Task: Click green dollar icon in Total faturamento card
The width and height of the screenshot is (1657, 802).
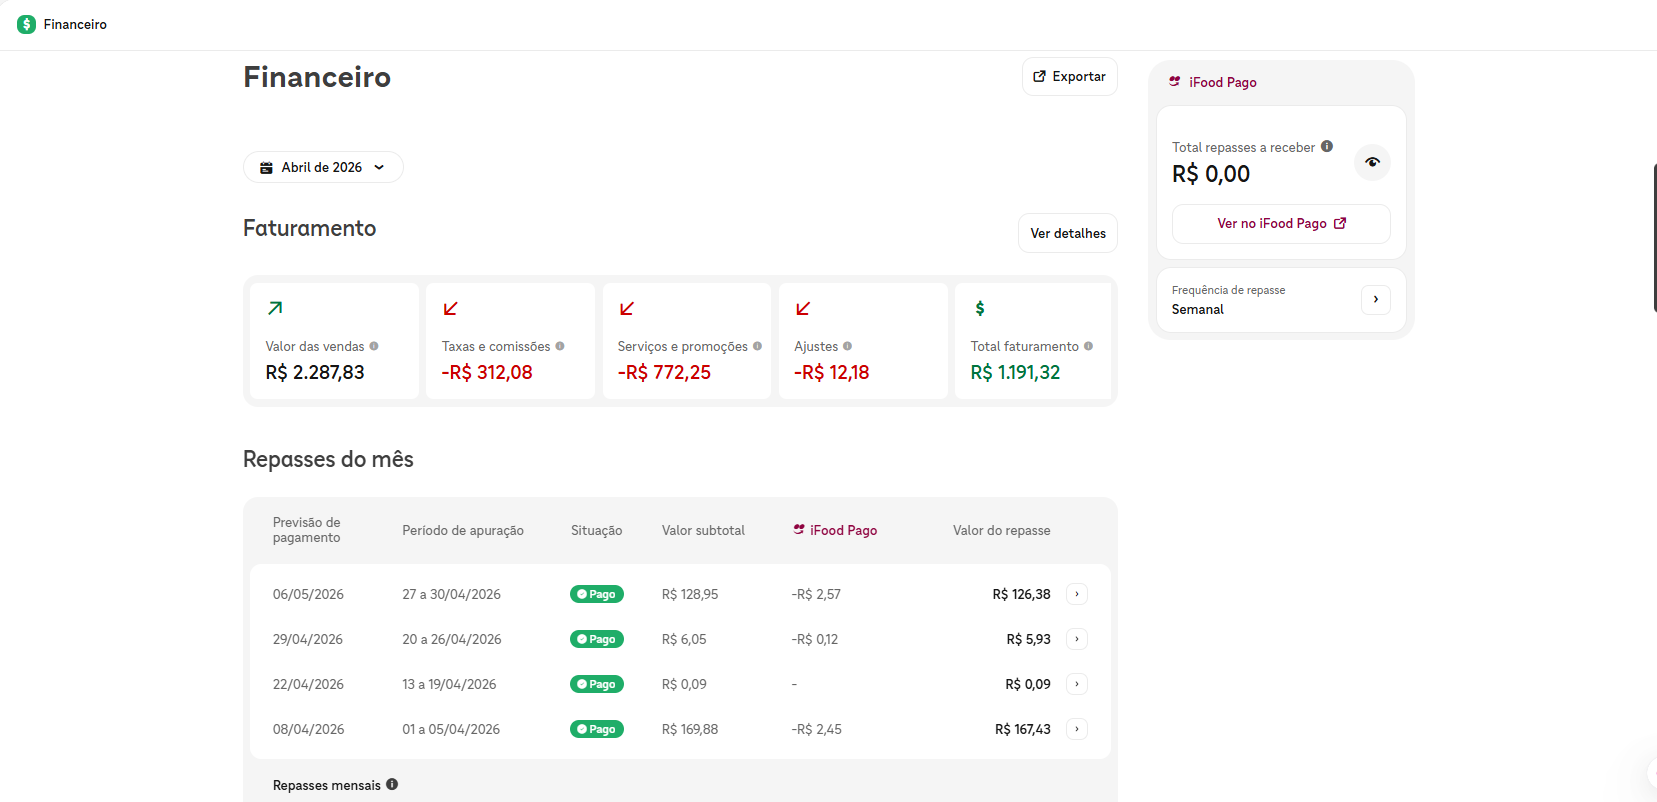Action: (x=980, y=308)
